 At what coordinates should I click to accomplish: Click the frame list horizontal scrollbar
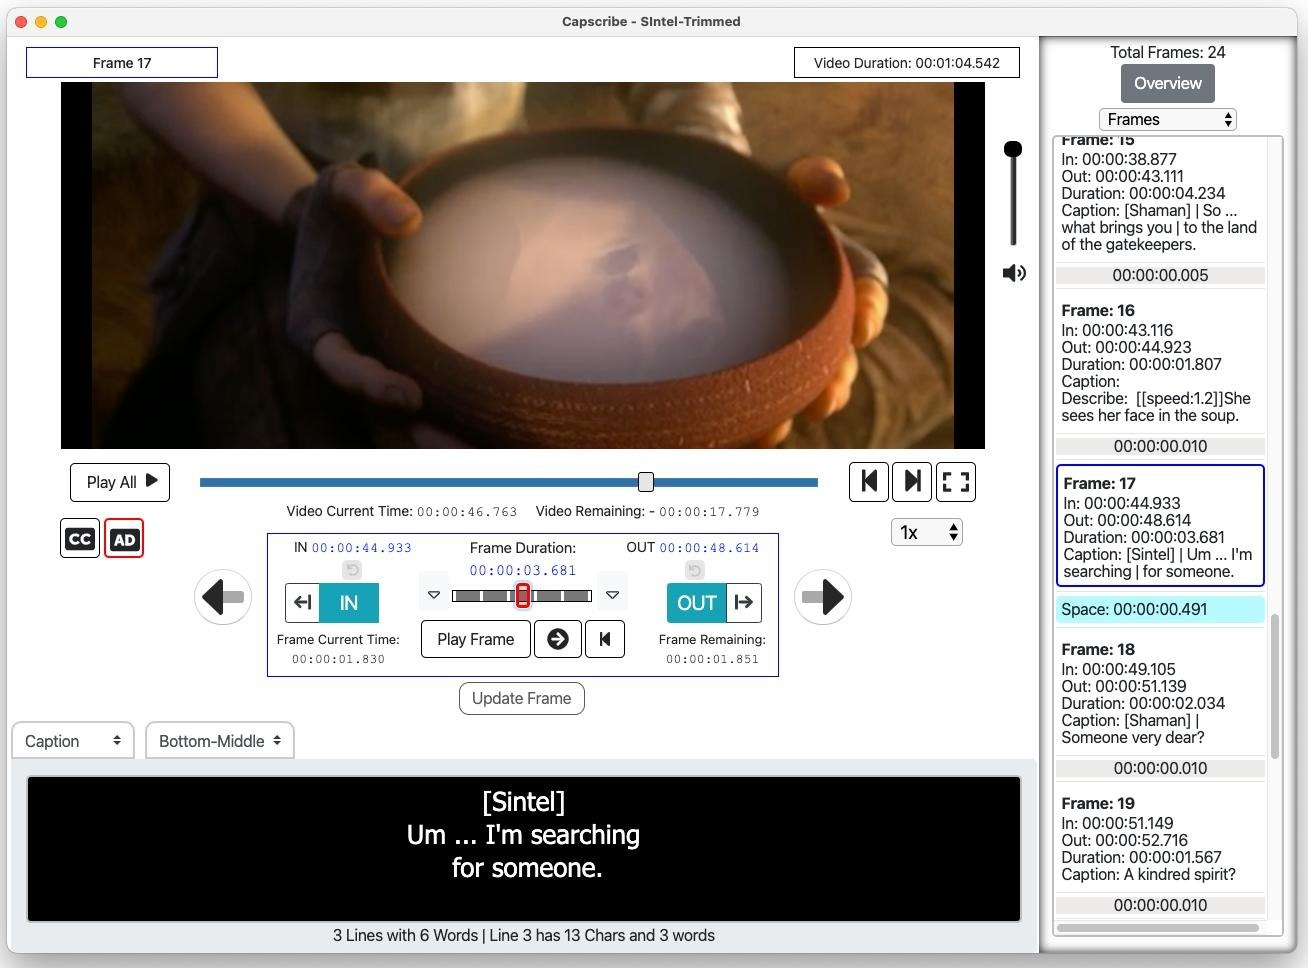[1157, 928]
